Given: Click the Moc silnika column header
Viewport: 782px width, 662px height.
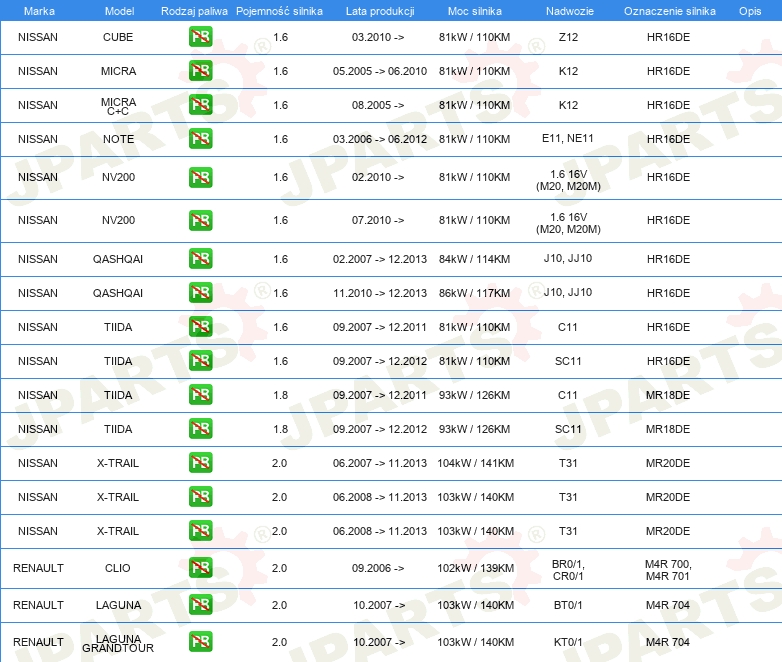Looking at the screenshot, I should (474, 11).
